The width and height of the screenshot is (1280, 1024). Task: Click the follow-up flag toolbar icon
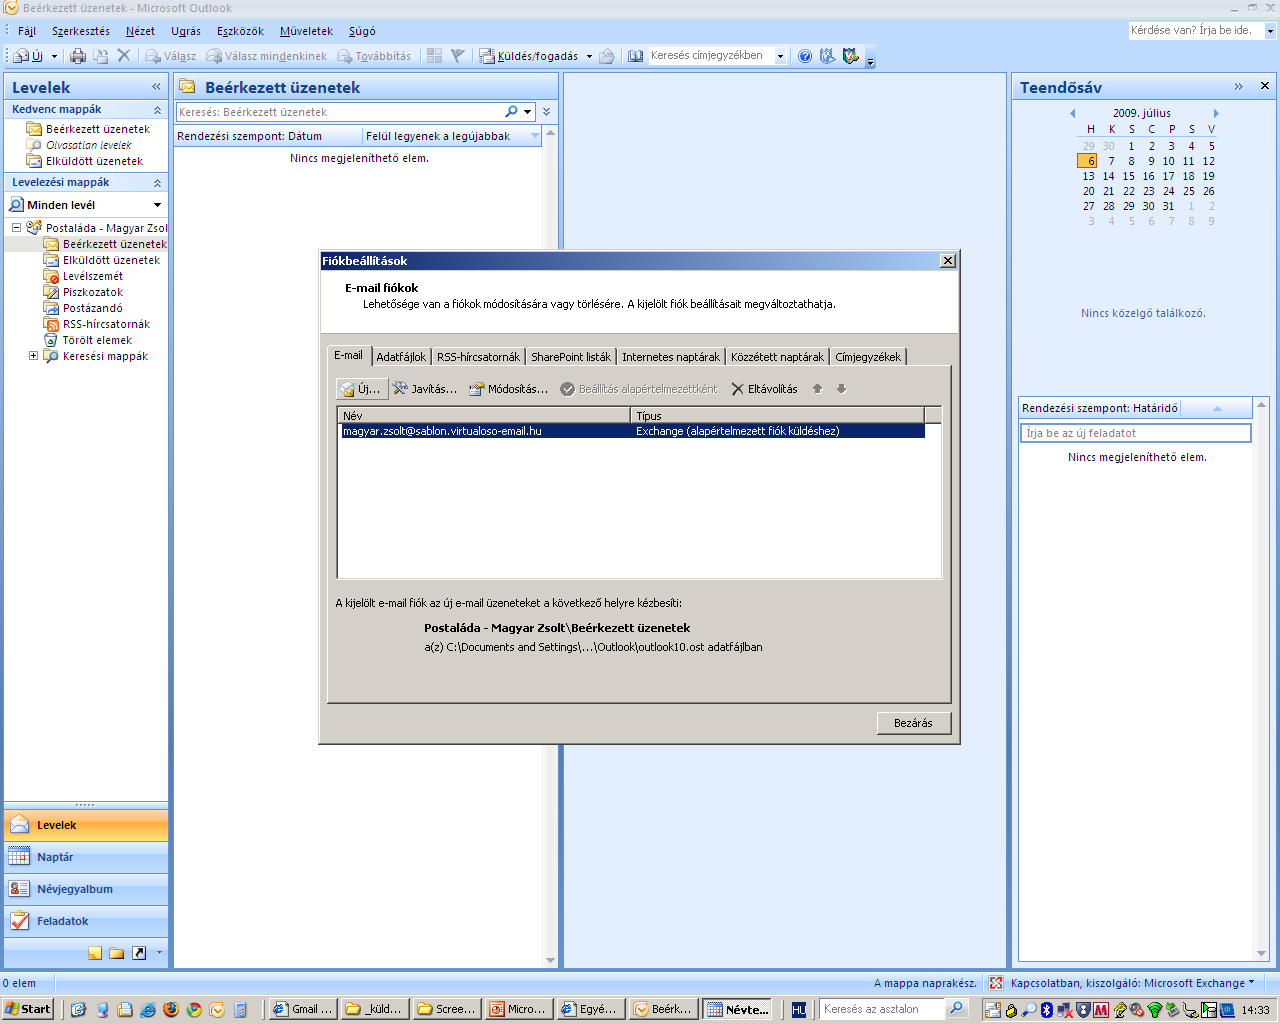(457, 56)
